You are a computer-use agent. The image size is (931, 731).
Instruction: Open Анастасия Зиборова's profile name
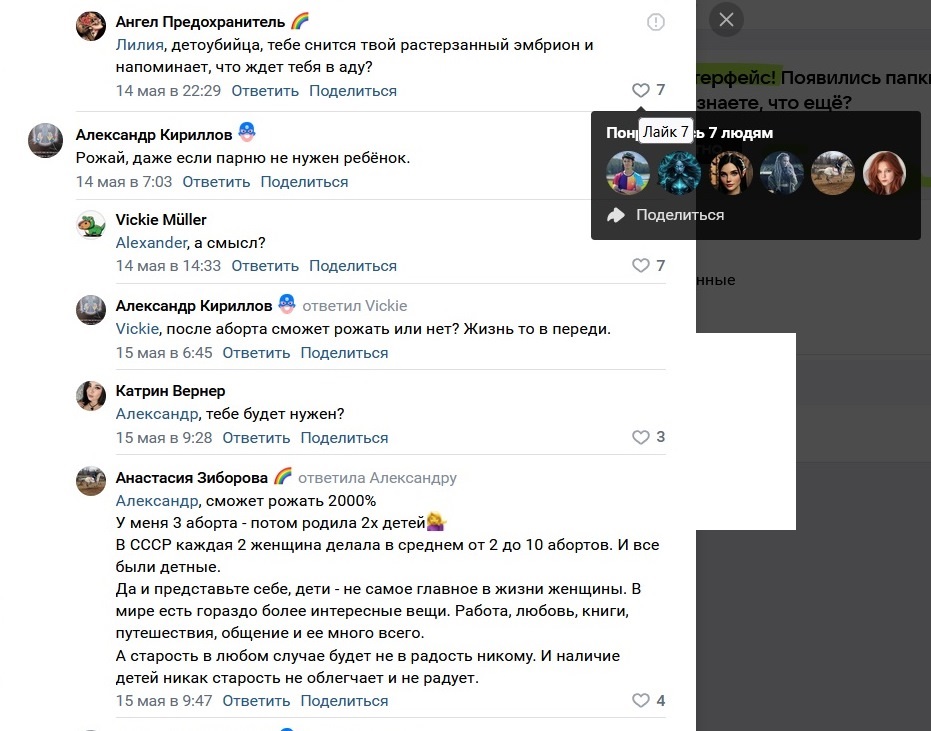[x=192, y=477]
